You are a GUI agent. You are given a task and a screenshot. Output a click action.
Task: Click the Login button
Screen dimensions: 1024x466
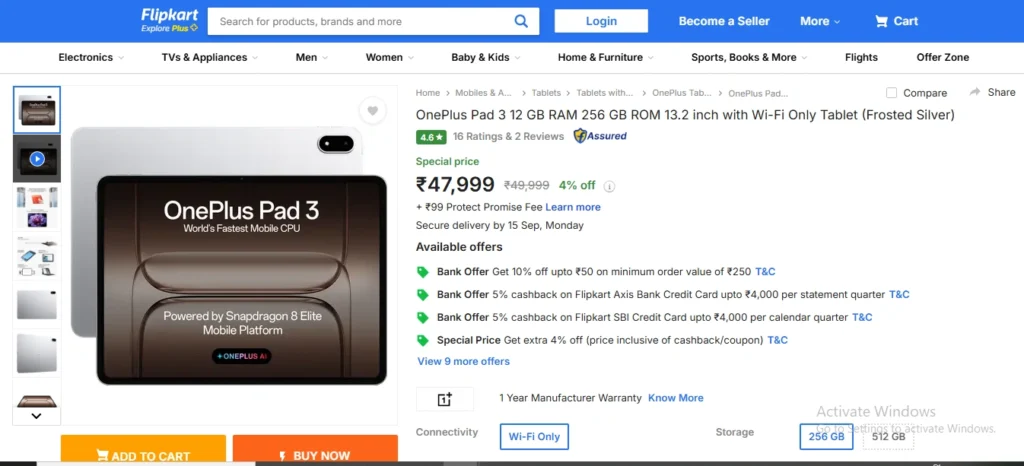click(x=601, y=21)
